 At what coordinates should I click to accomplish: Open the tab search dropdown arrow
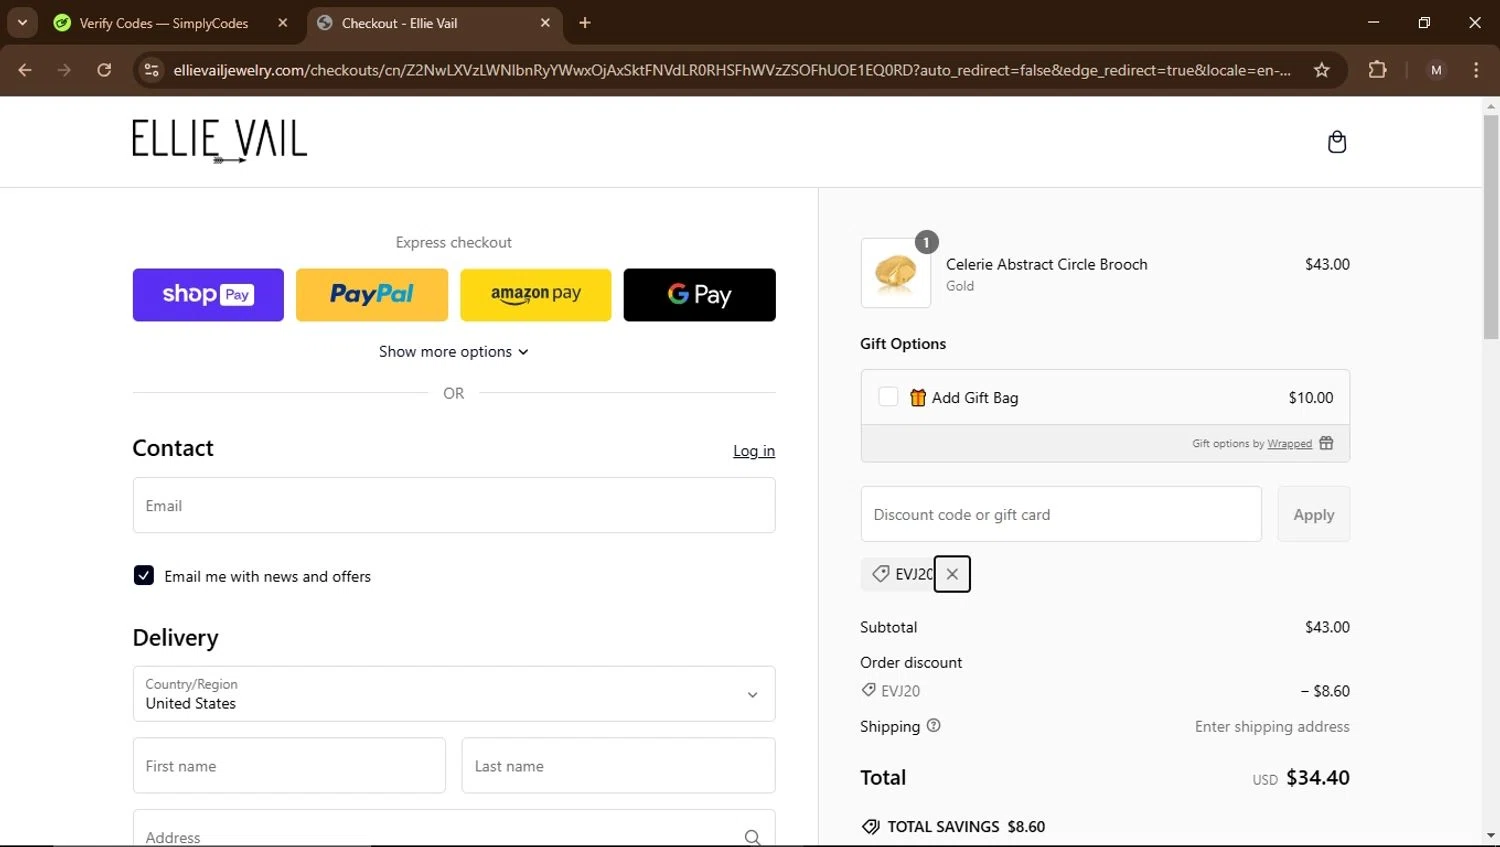coord(22,23)
